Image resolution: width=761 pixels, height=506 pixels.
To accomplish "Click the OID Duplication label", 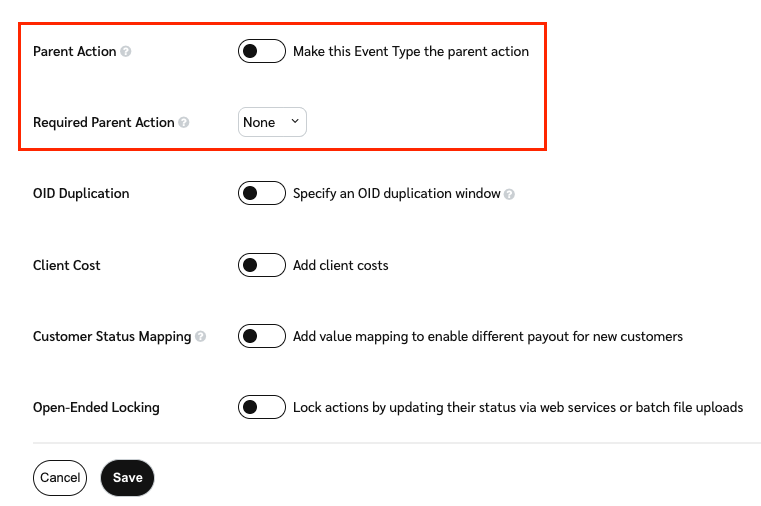I will click(81, 193).
